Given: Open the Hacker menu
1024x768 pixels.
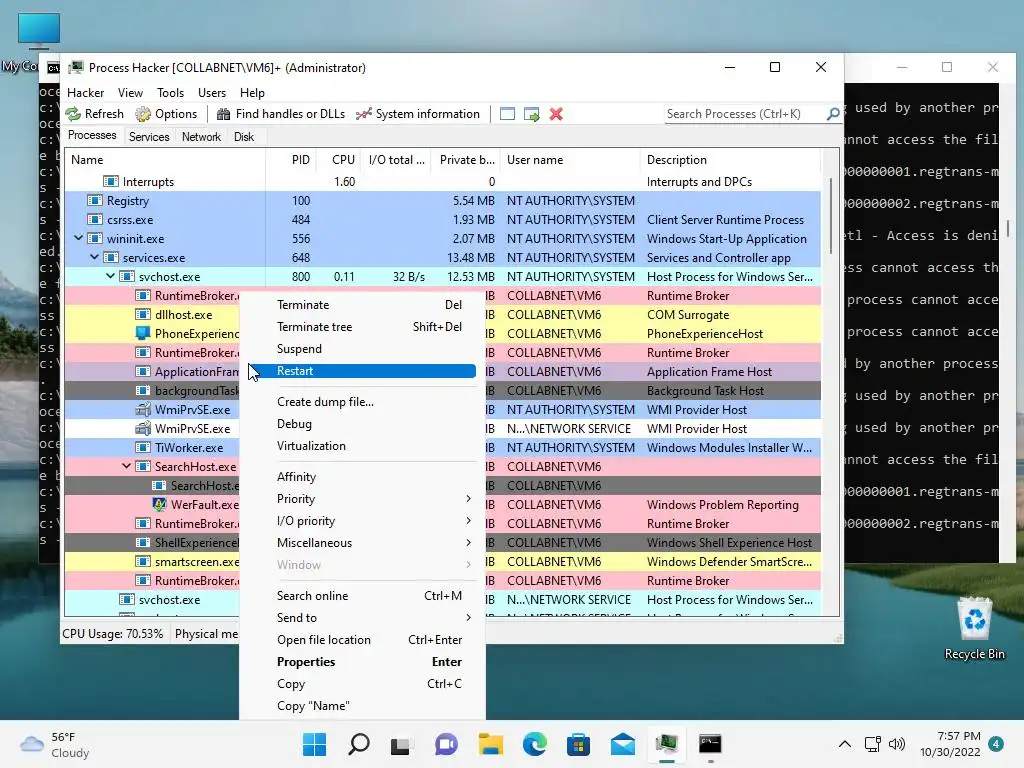Looking at the screenshot, I should click(x=86, y=93).
